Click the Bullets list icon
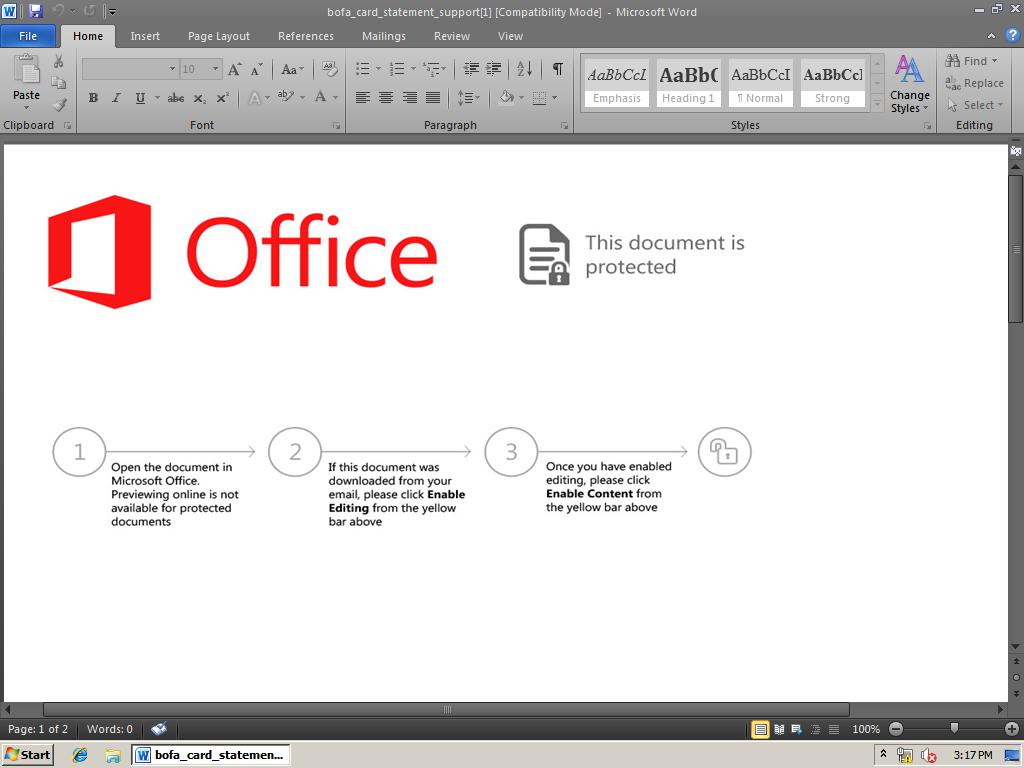The width and height of the screenshot is (1024, 768). pyautogui.click(x=363, y=69)
